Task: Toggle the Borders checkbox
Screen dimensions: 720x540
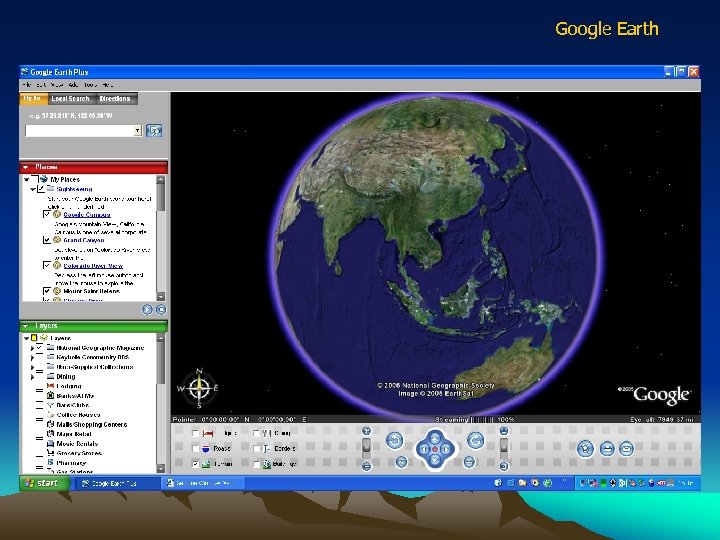Action: click(x=257, y=449)
